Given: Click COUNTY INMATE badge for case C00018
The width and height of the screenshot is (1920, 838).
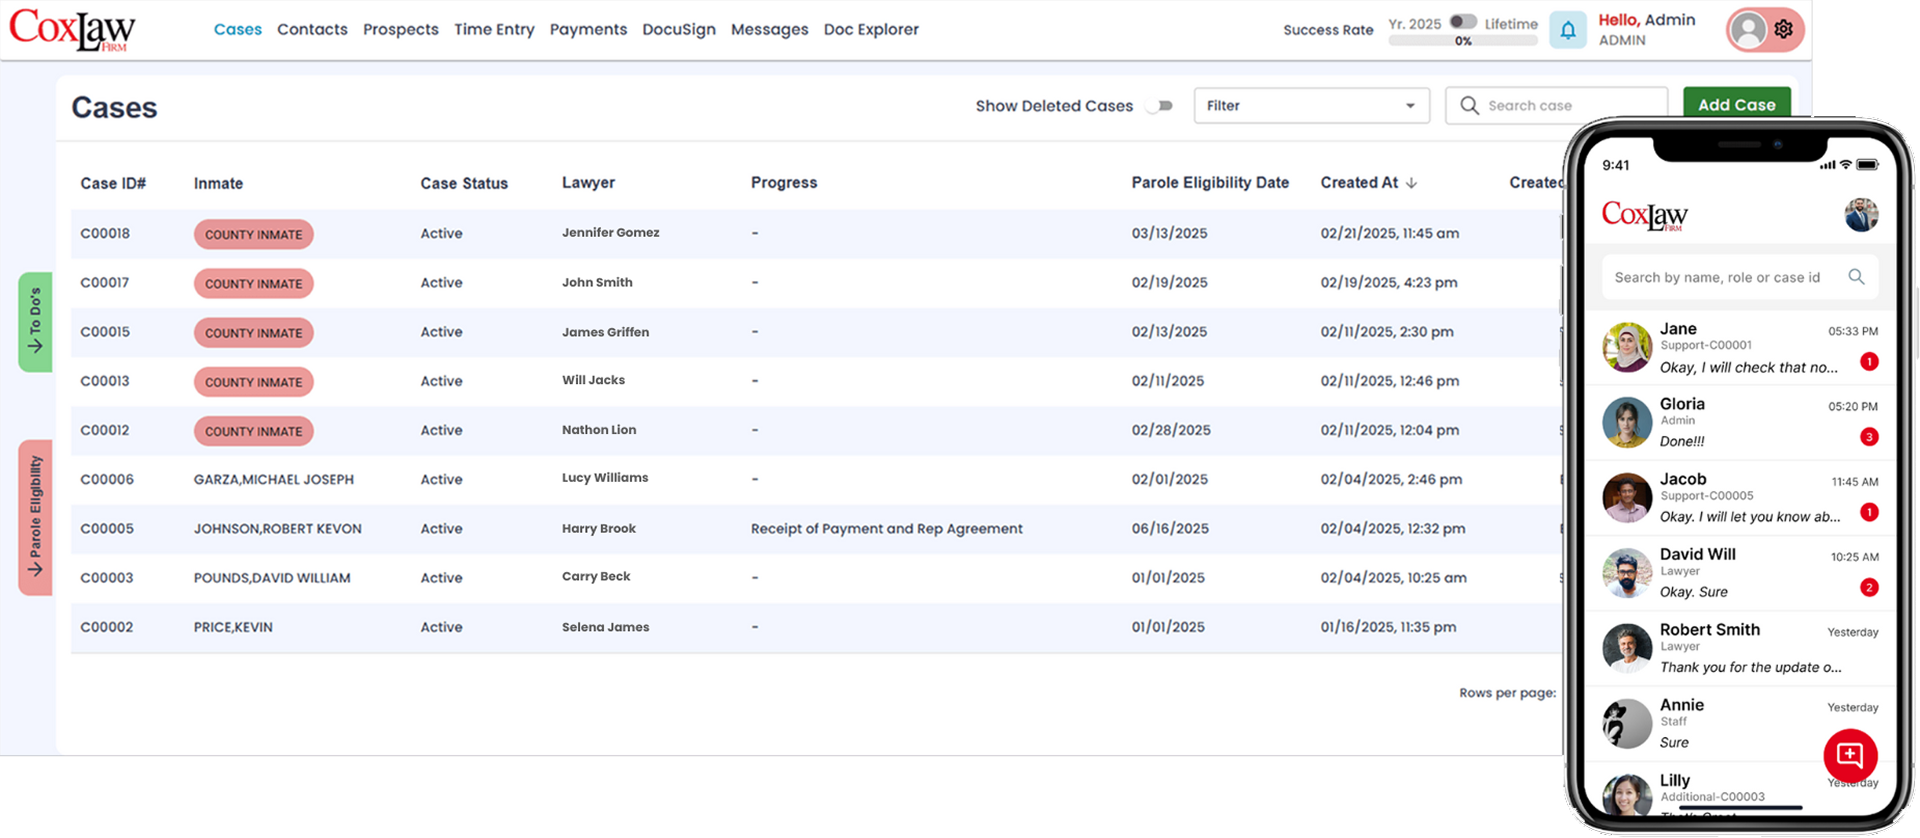Looking at the screenshot, I should (253, 234).
